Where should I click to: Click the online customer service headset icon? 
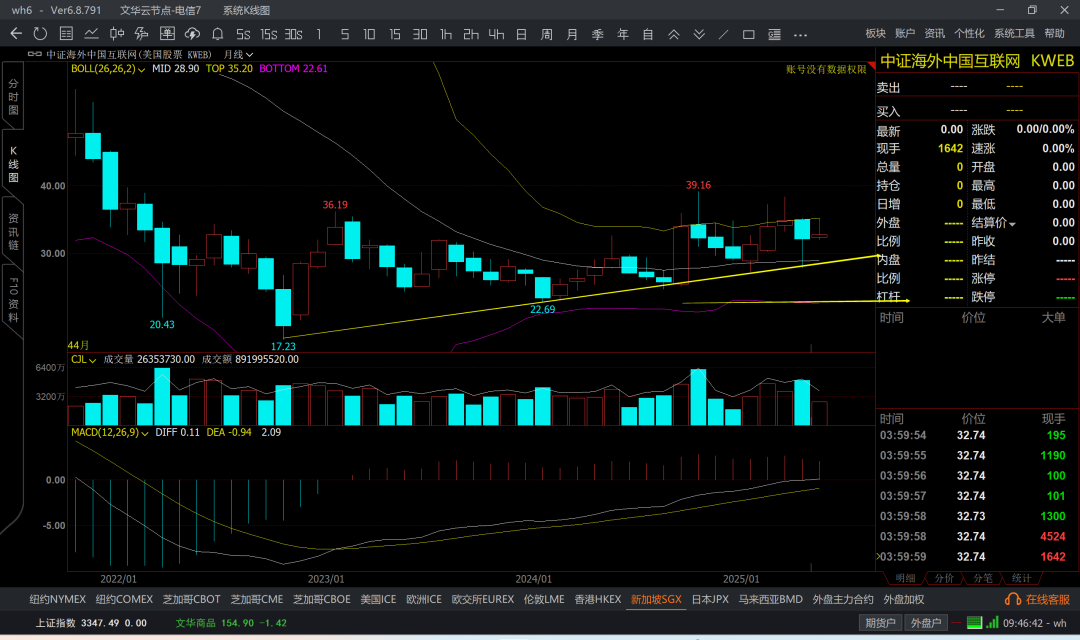1012,599
